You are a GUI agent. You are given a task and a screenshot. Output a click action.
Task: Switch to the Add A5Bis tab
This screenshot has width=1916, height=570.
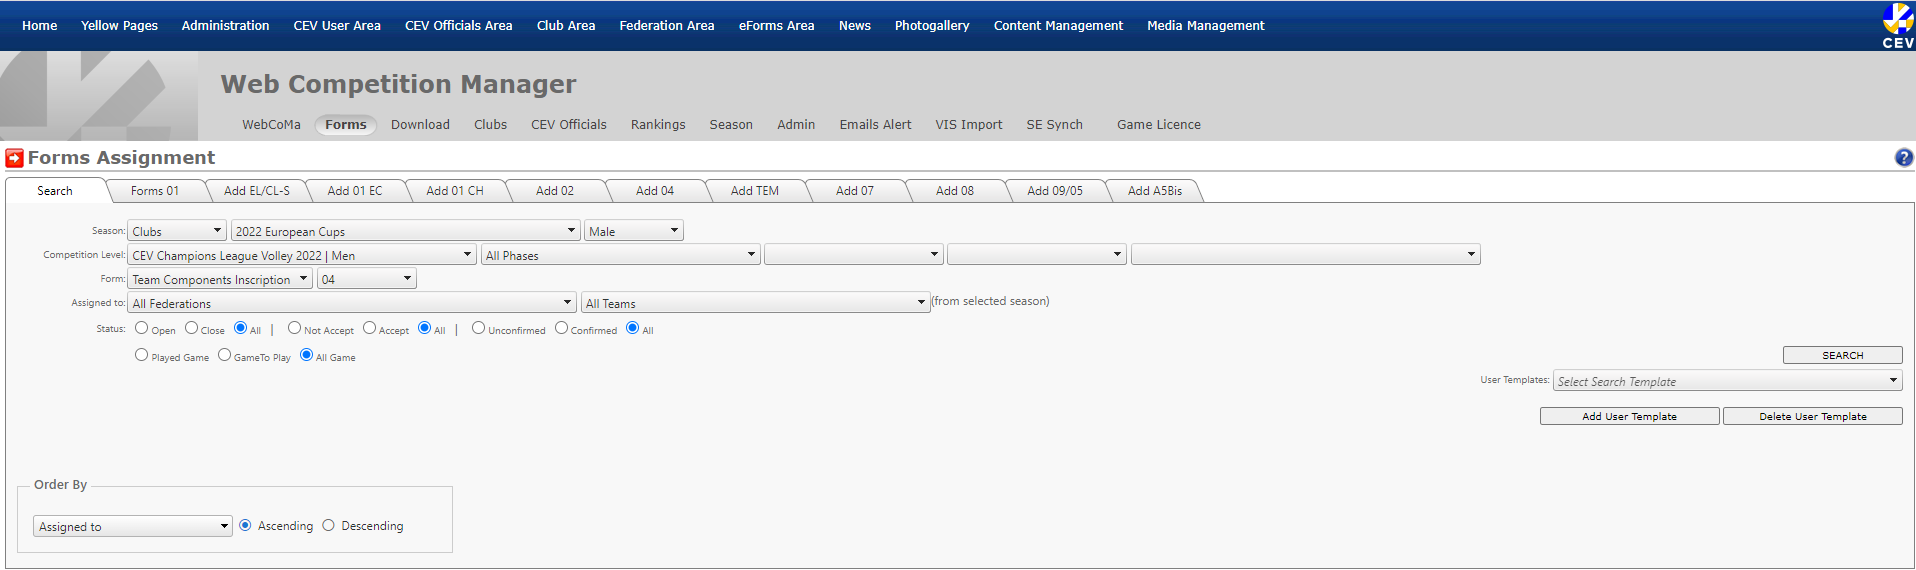click(x=1155, y=191)
